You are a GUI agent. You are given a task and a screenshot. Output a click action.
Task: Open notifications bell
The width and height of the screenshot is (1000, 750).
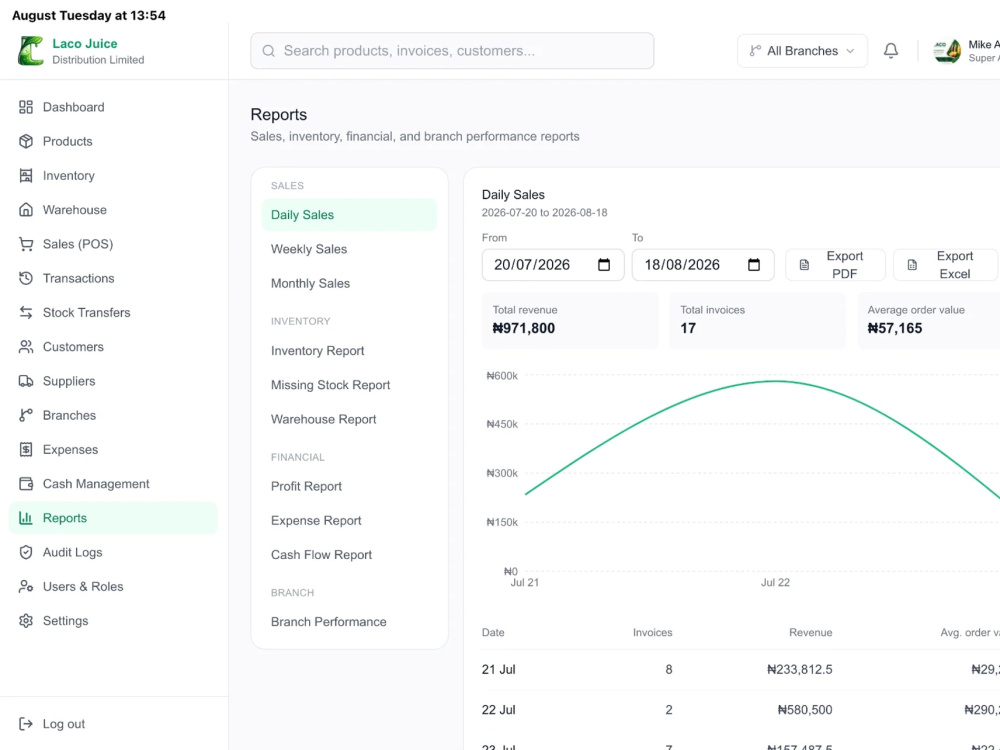(891, 50)
